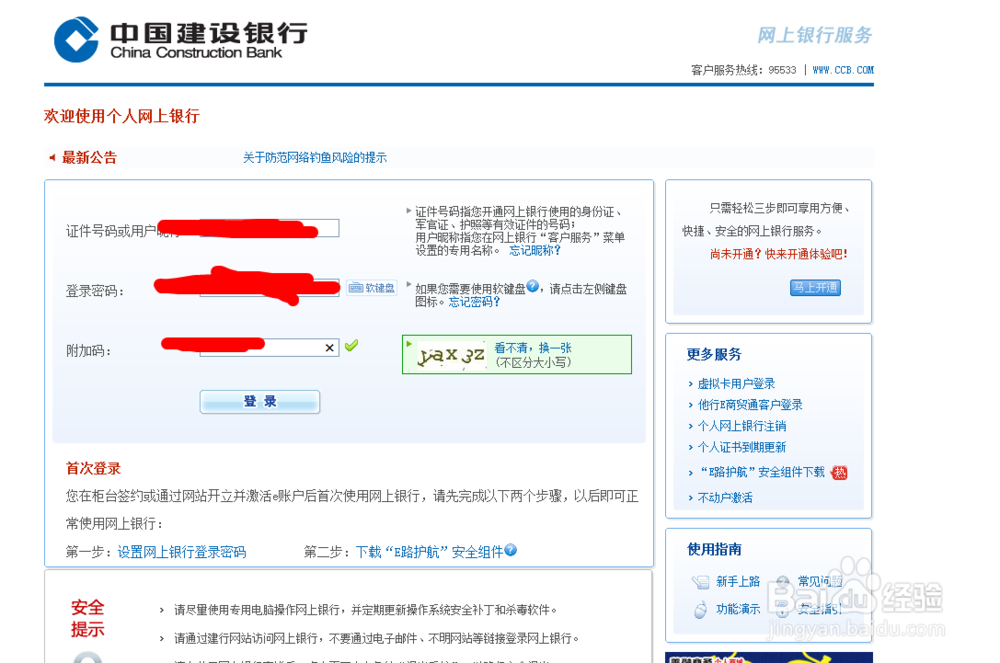Visit the WWW.CCB.COM link
Screen dimensions: 1000x663
pos(844,70)
